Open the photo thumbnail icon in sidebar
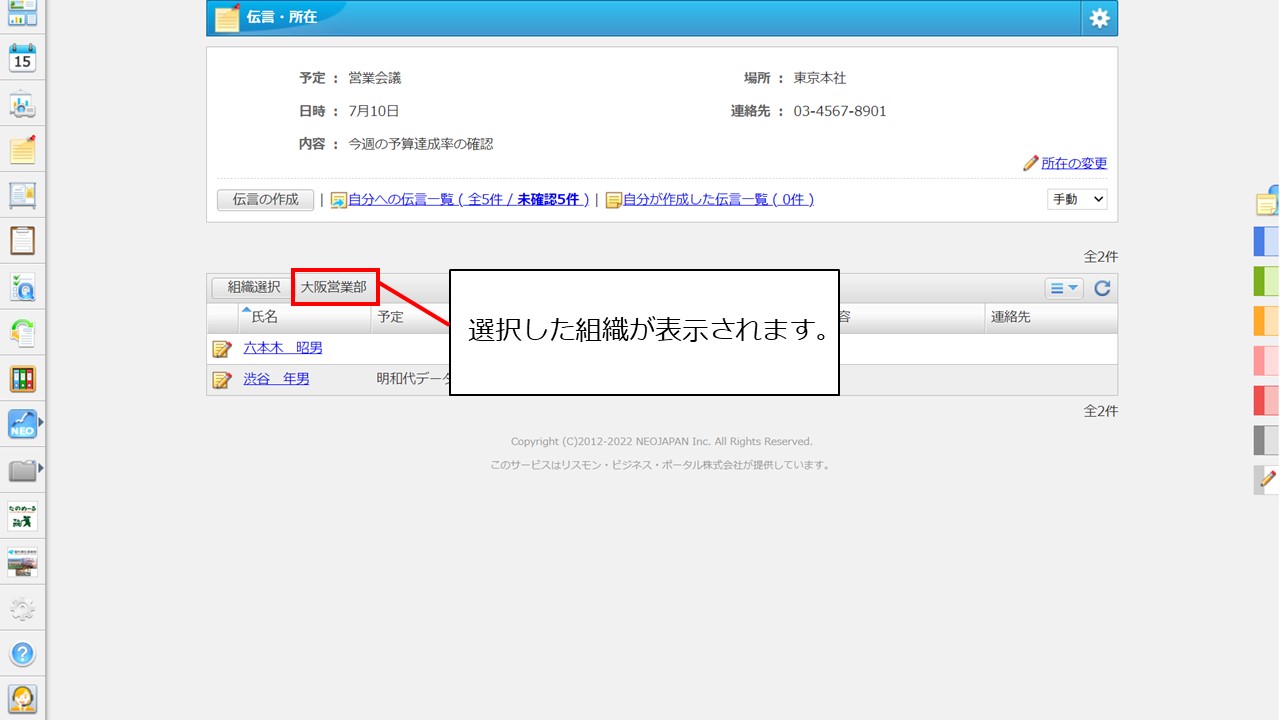This screenshot has height=720, width=1280. point(22,562)
